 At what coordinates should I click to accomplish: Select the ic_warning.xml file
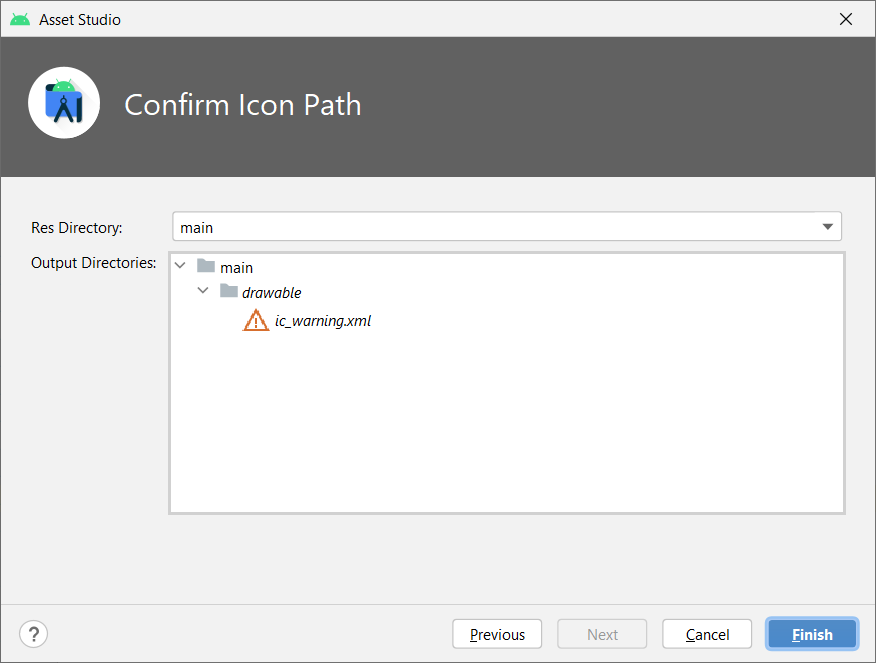(x=323, y=321)
